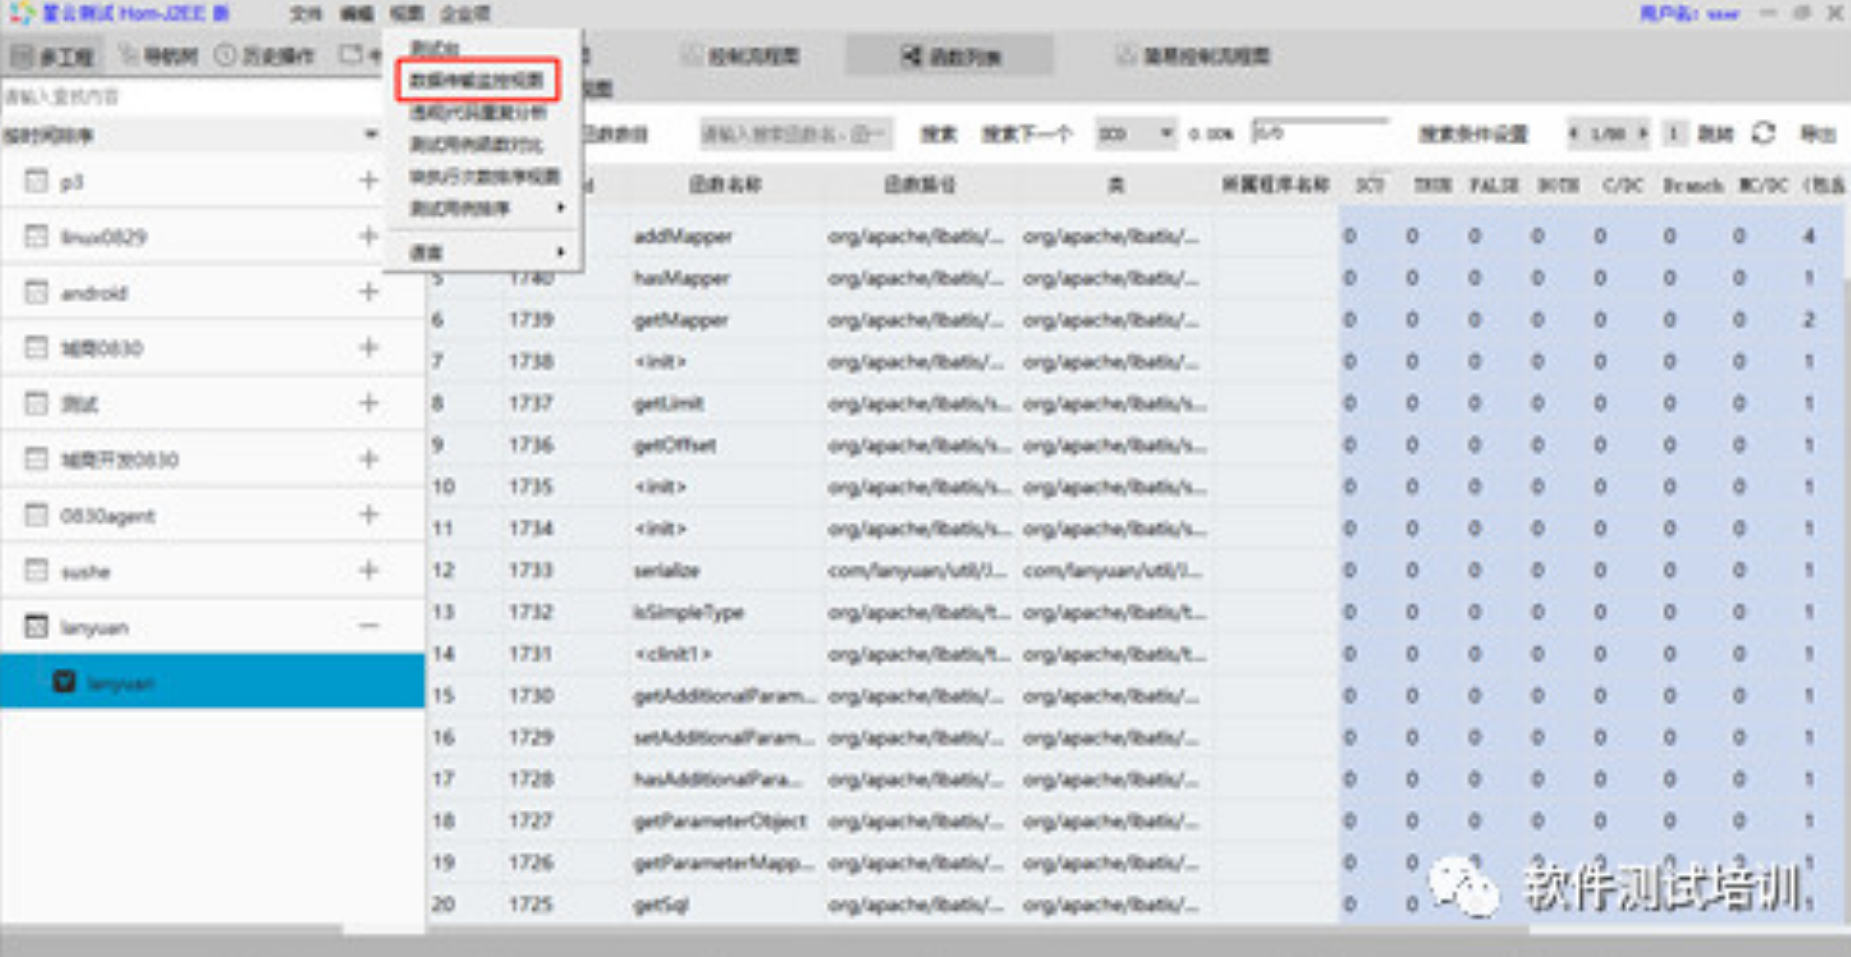1851x957 pixels.
Task: Expand the linux0829 project
Action: 368,236
